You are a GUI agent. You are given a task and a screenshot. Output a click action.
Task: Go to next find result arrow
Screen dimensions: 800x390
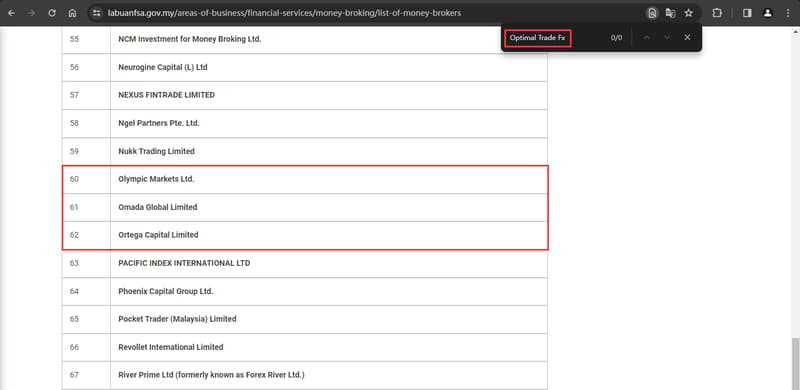pyautogui.click(x=667, y=37)
